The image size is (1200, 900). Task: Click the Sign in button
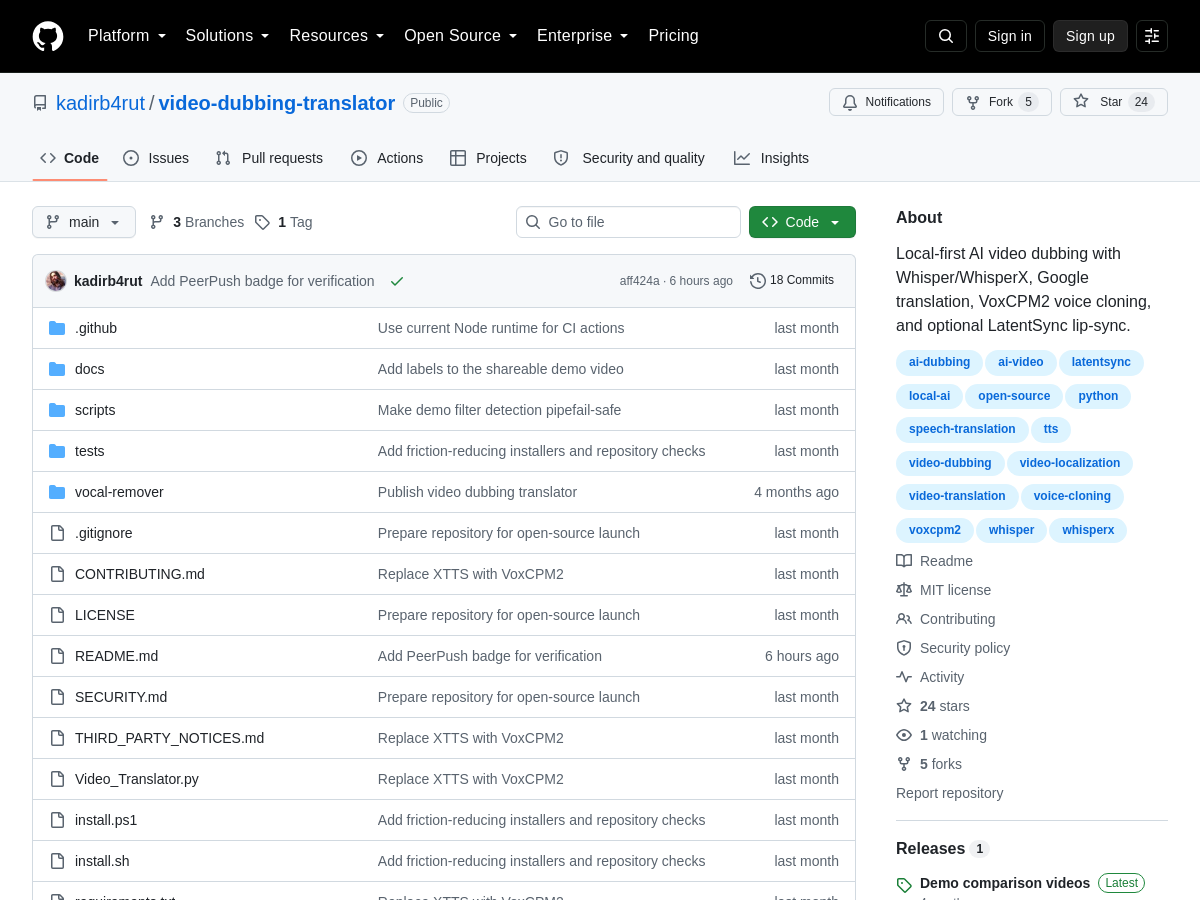point(1010,36)
